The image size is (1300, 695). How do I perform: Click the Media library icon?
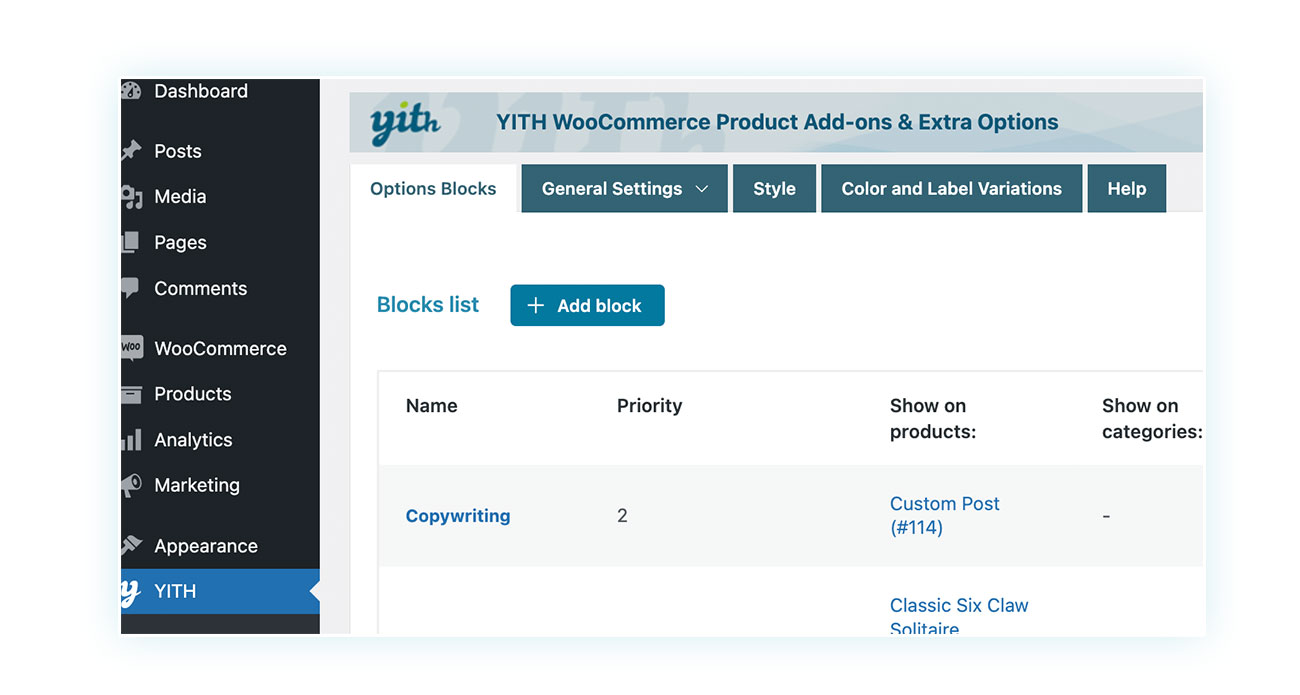pyautogui.click(x=131, y=197)
